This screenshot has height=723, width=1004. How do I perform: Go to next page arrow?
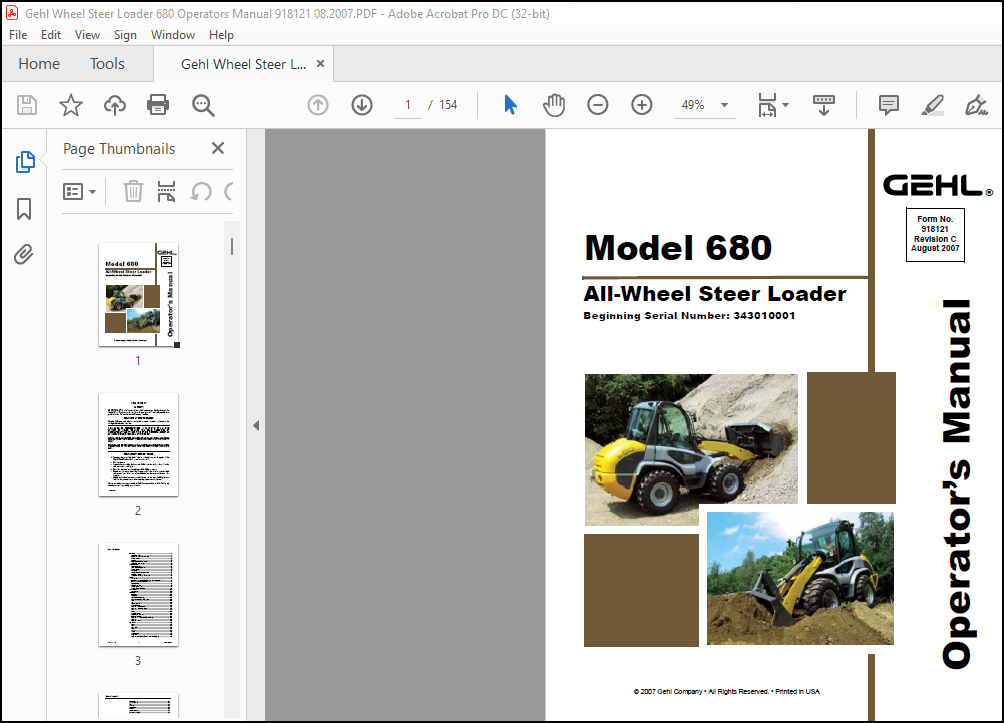click(x=362, y=105)
